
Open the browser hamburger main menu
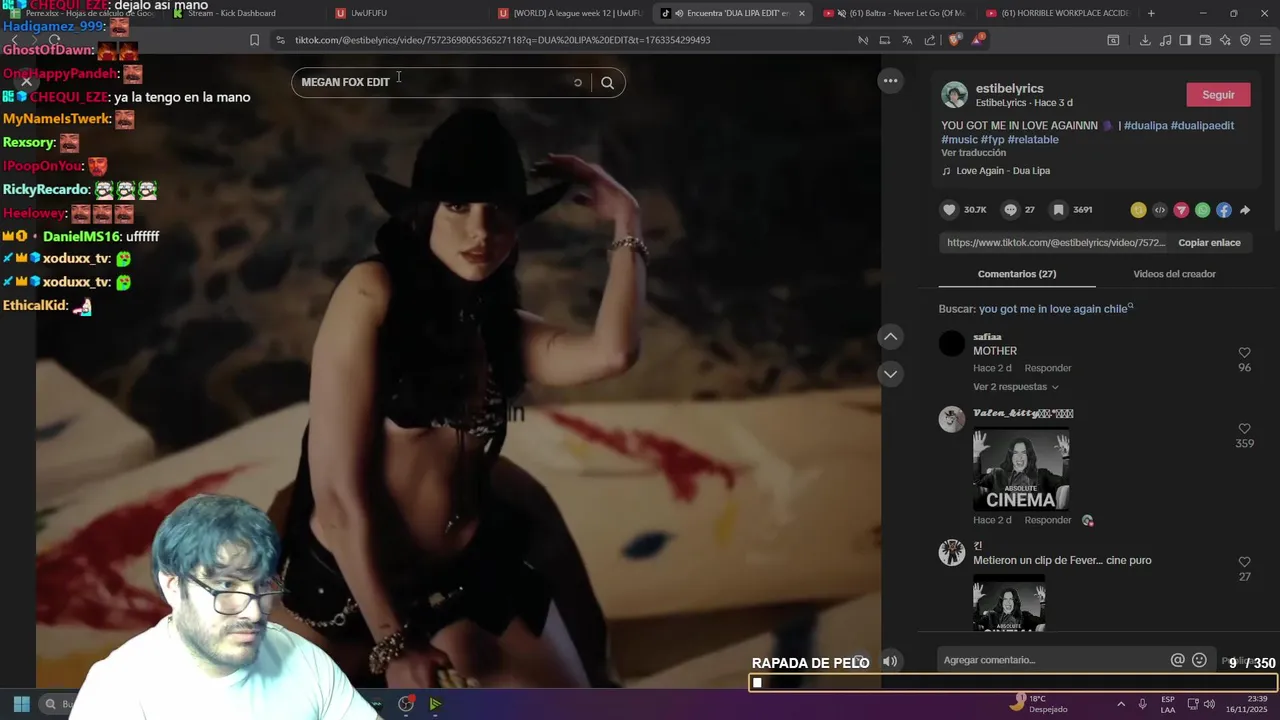[1265, 40]
